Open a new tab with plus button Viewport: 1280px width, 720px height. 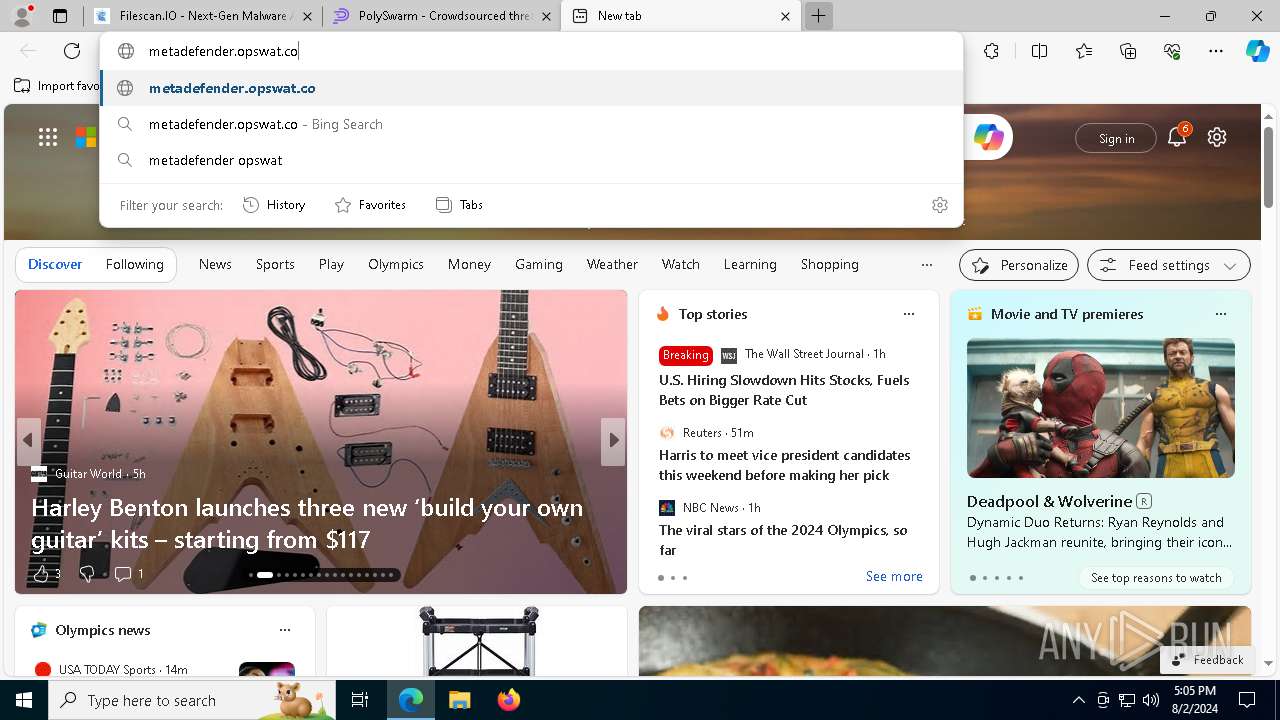click(818, 16)
